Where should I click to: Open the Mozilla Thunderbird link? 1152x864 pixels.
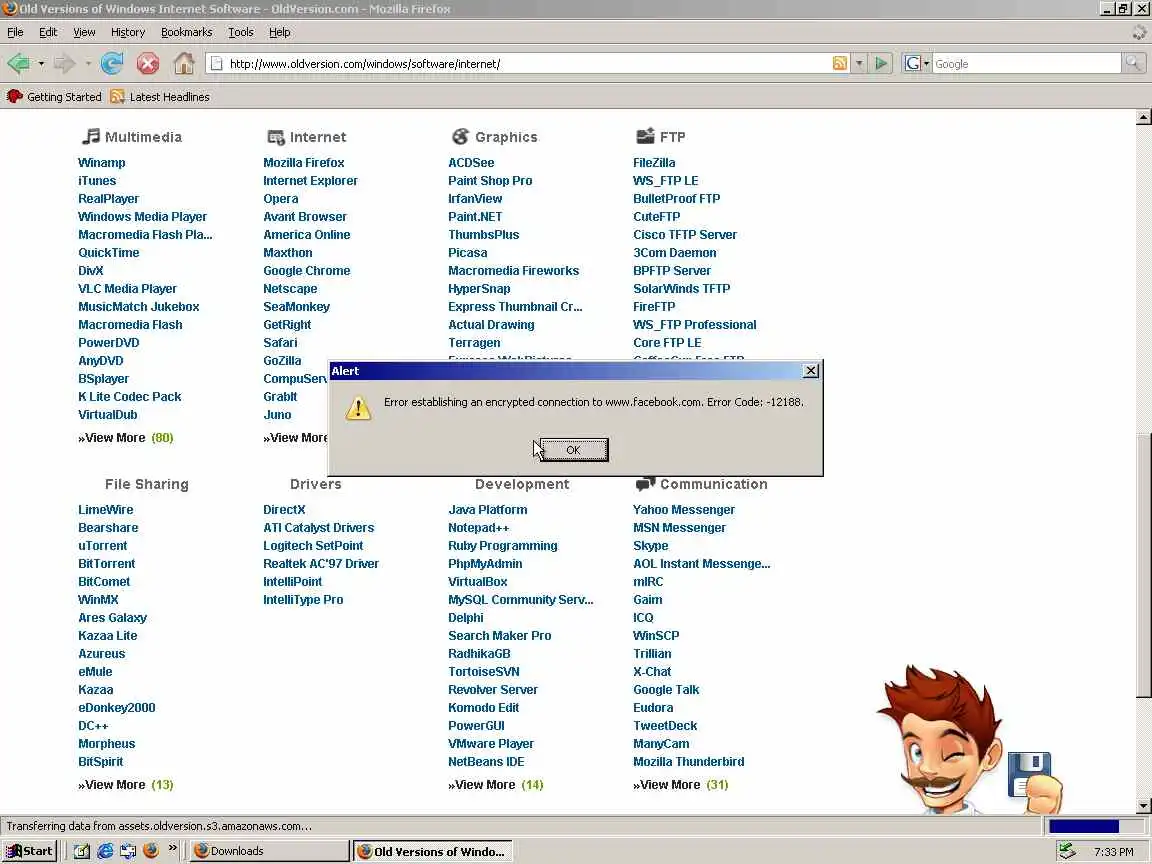click(x=688, y=762)
